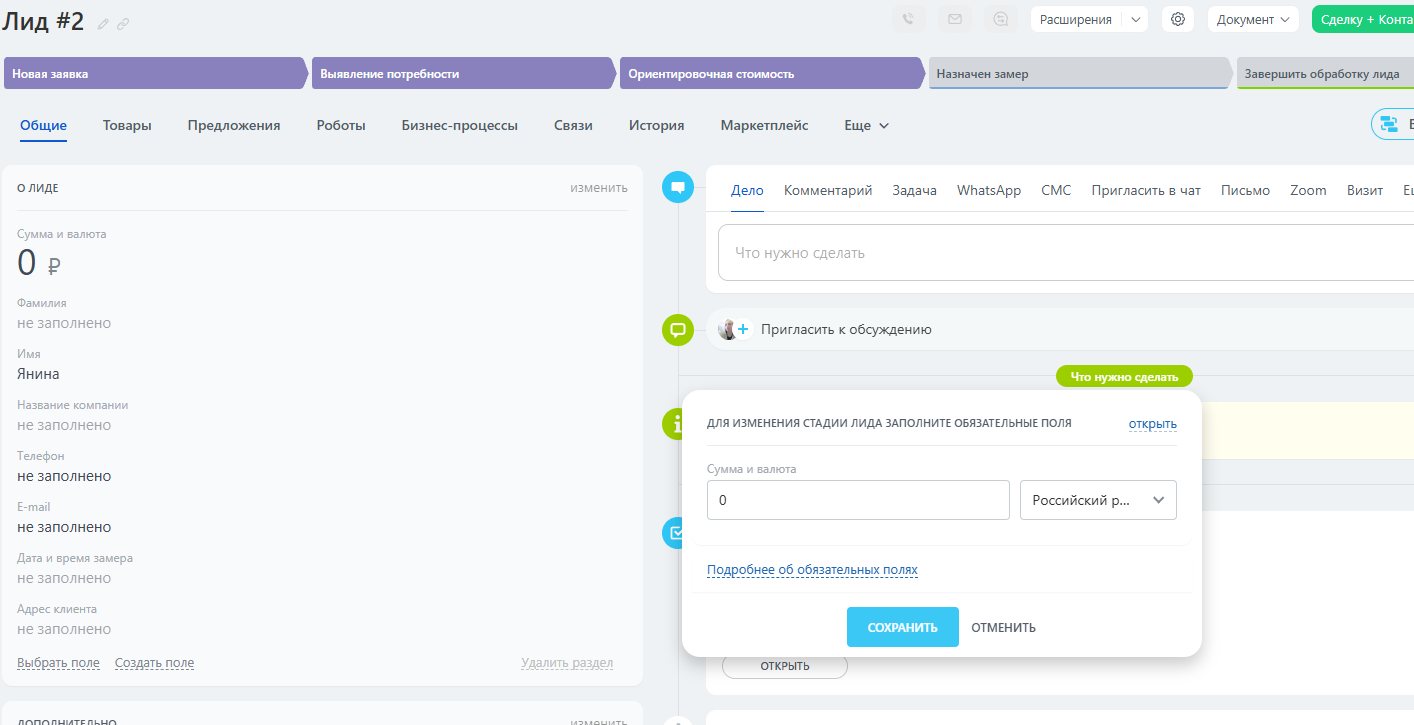Select the Письмо timeline tab

click(1245, 191)
